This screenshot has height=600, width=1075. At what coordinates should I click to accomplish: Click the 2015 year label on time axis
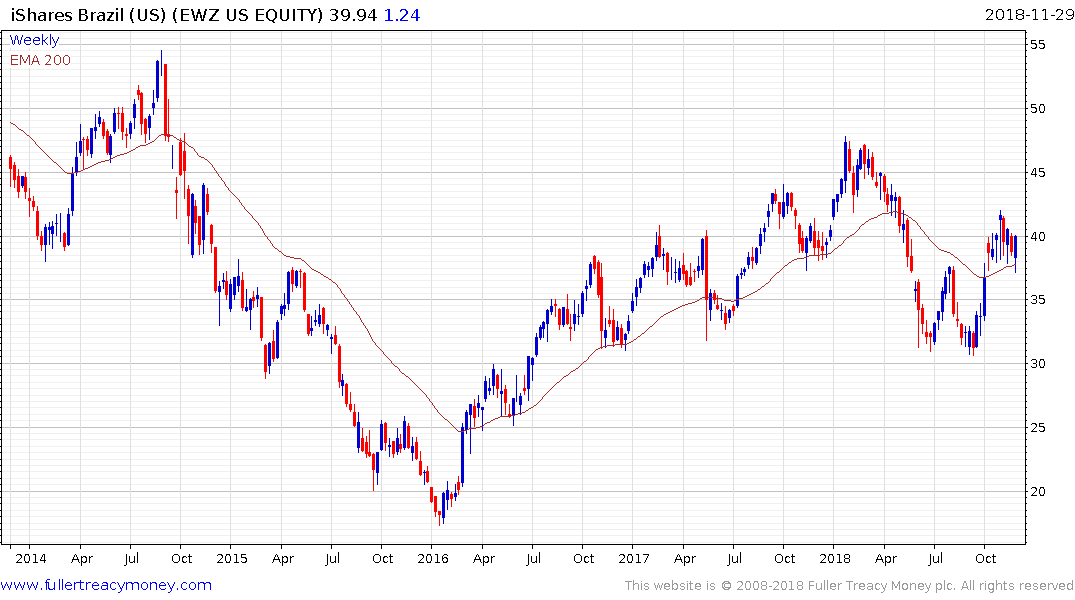(232, 558)
